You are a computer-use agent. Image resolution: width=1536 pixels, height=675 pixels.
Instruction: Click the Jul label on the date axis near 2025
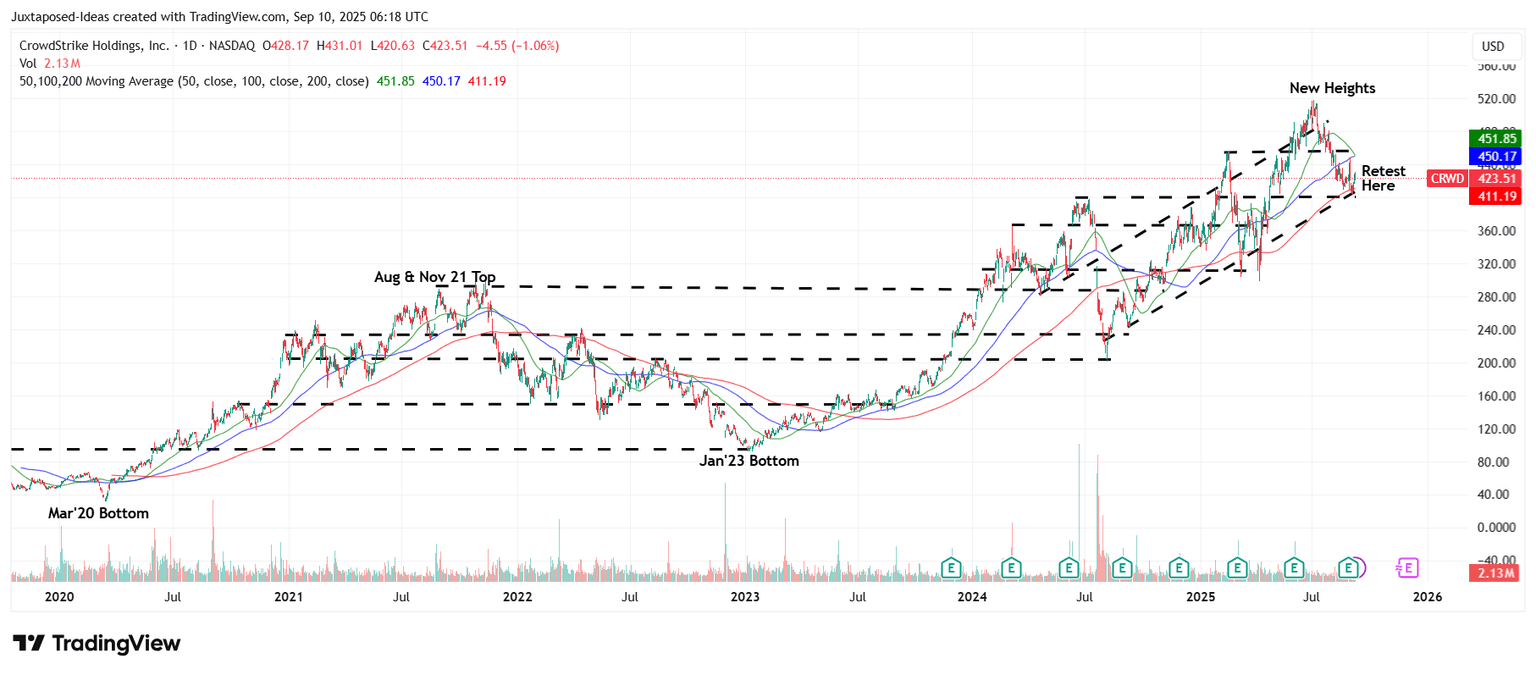[1311, 597]
